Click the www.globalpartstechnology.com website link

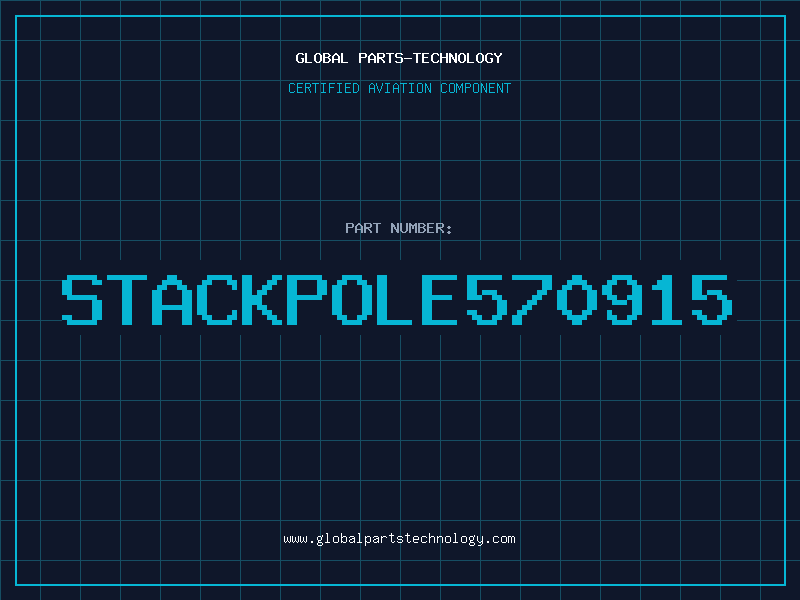399,539
